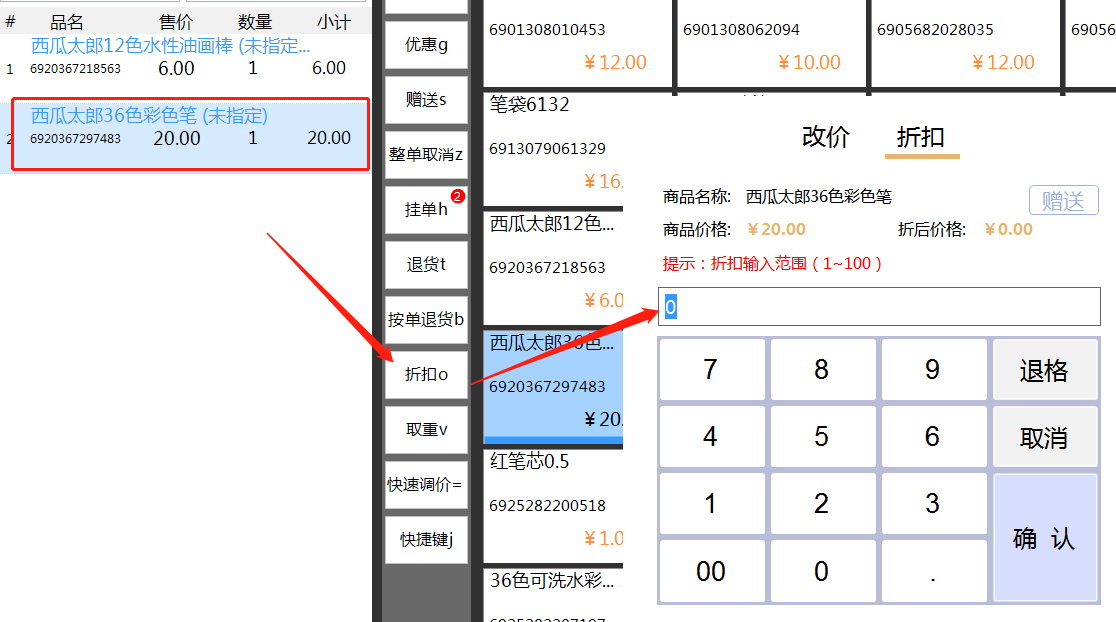Pick the 36色可洗水彩 product card
This screenshot has width=1116, height=622.
(x=554, y=595)
